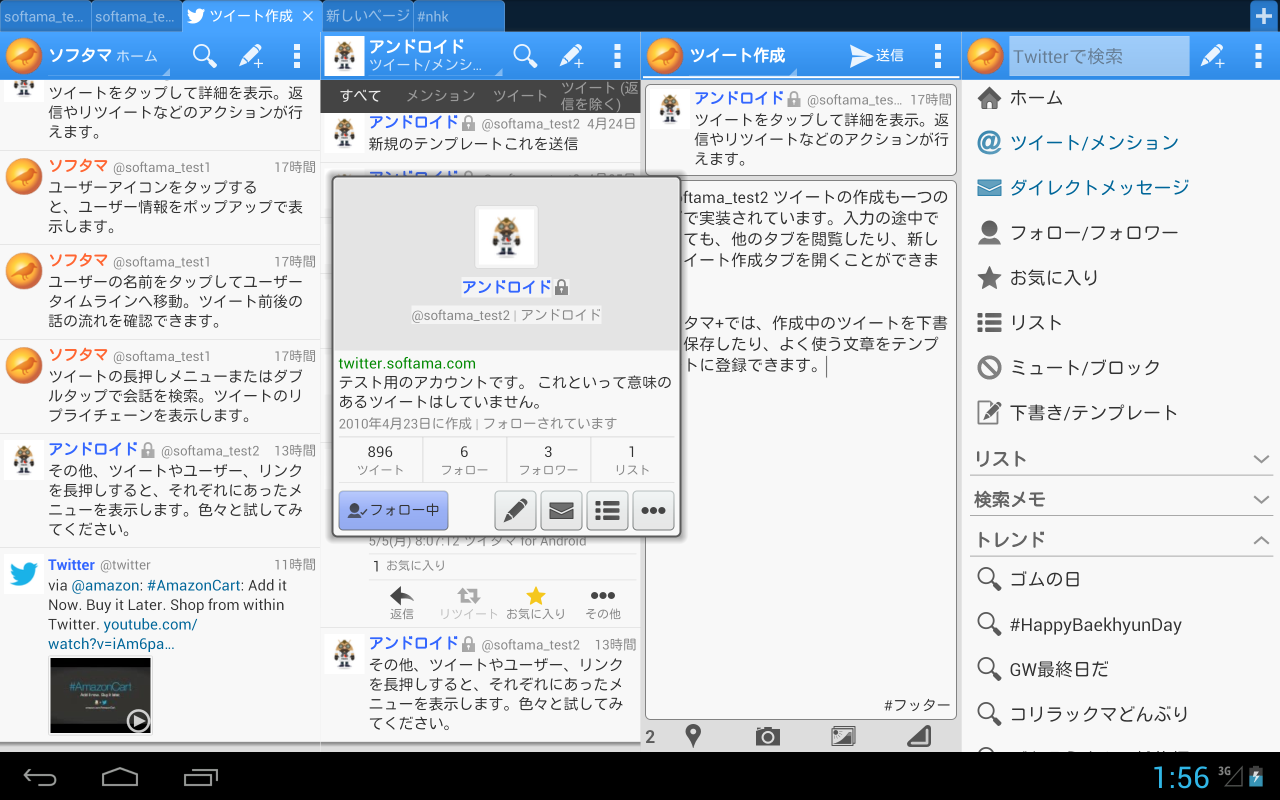The height and width of the screenshot is (800, 1280).
Task: Click the Twitterで検索 search field
Action: pos(1098,56)
